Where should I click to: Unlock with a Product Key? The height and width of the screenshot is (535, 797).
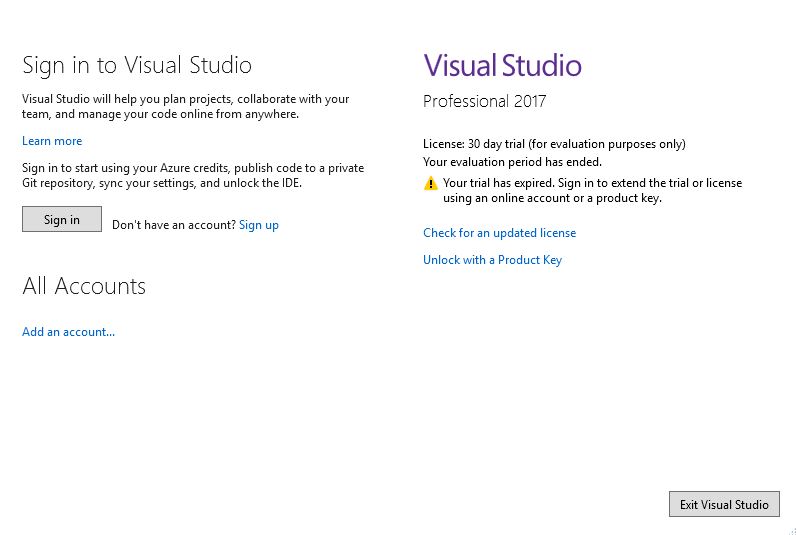[492, 260]
